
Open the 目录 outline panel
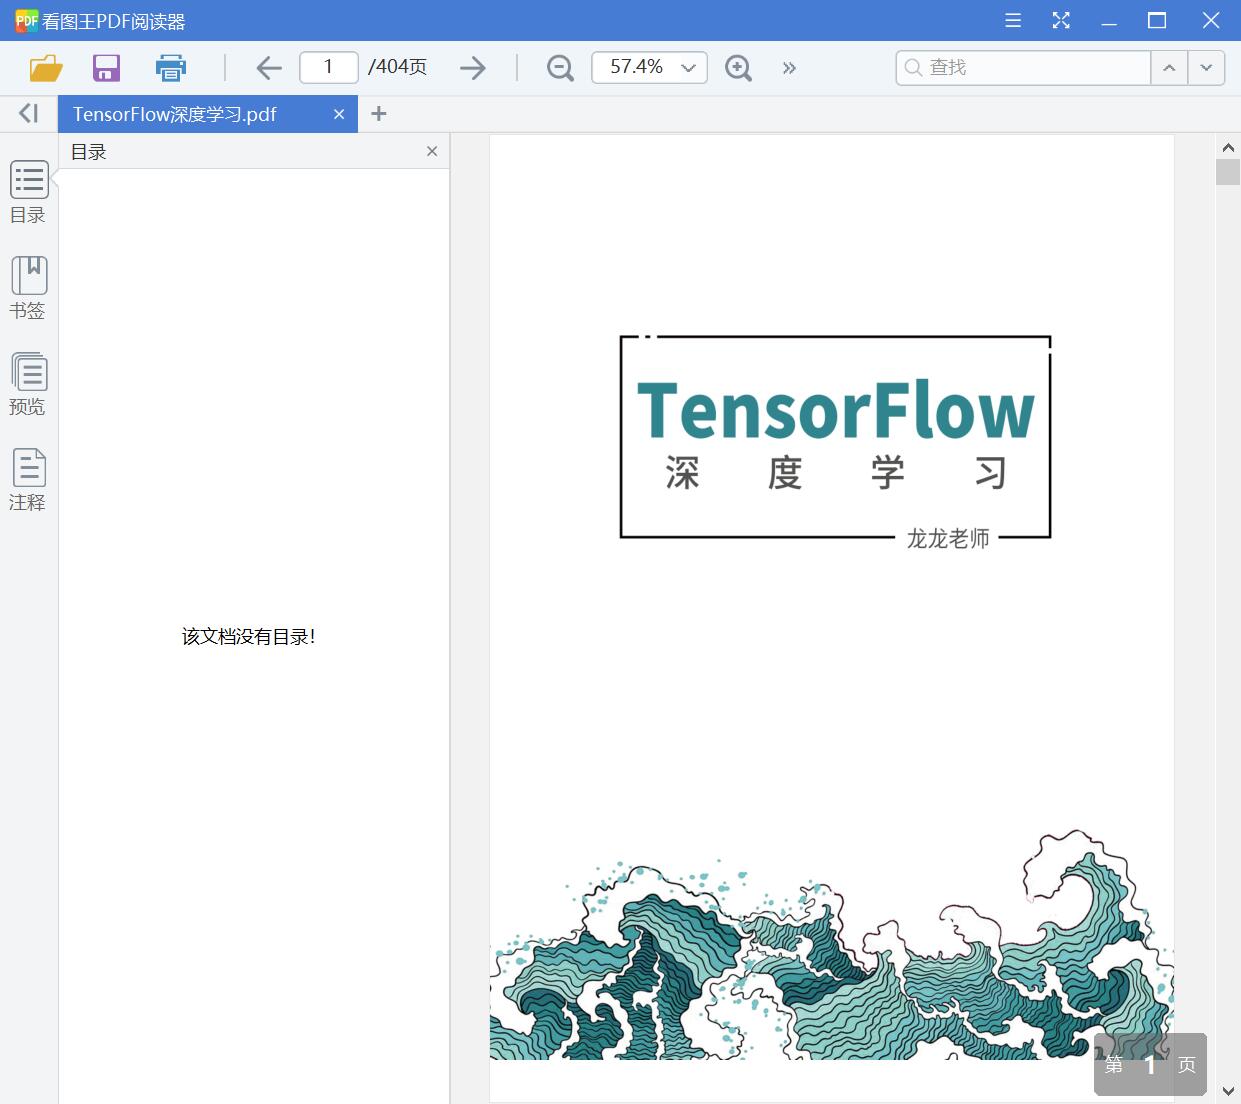tap(28, 192)
